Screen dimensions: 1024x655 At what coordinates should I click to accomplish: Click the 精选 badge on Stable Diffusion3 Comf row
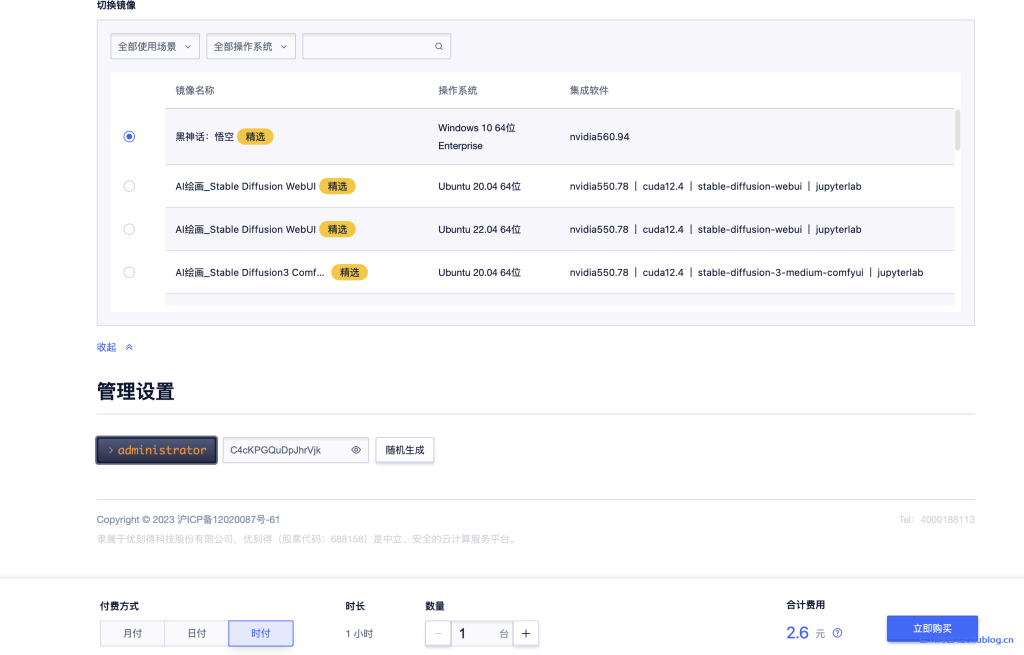pyautogui.click(x=349, y=271)
